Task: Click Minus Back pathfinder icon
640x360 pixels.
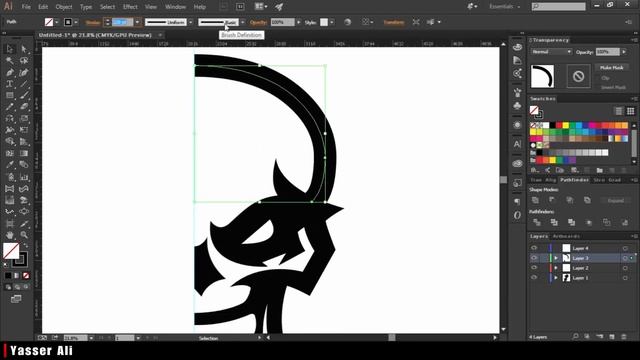Action: click(x=624, y=222)
